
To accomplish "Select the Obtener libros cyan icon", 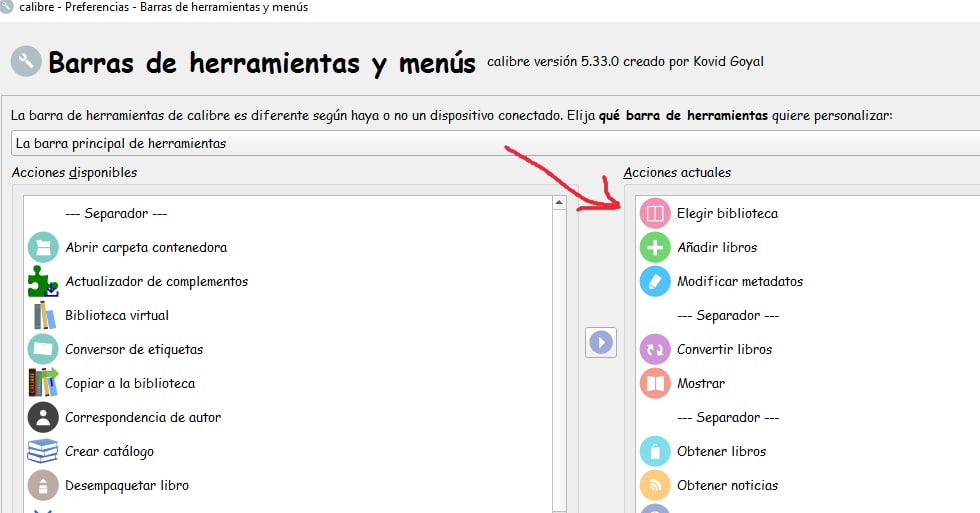I will point(654,451).
